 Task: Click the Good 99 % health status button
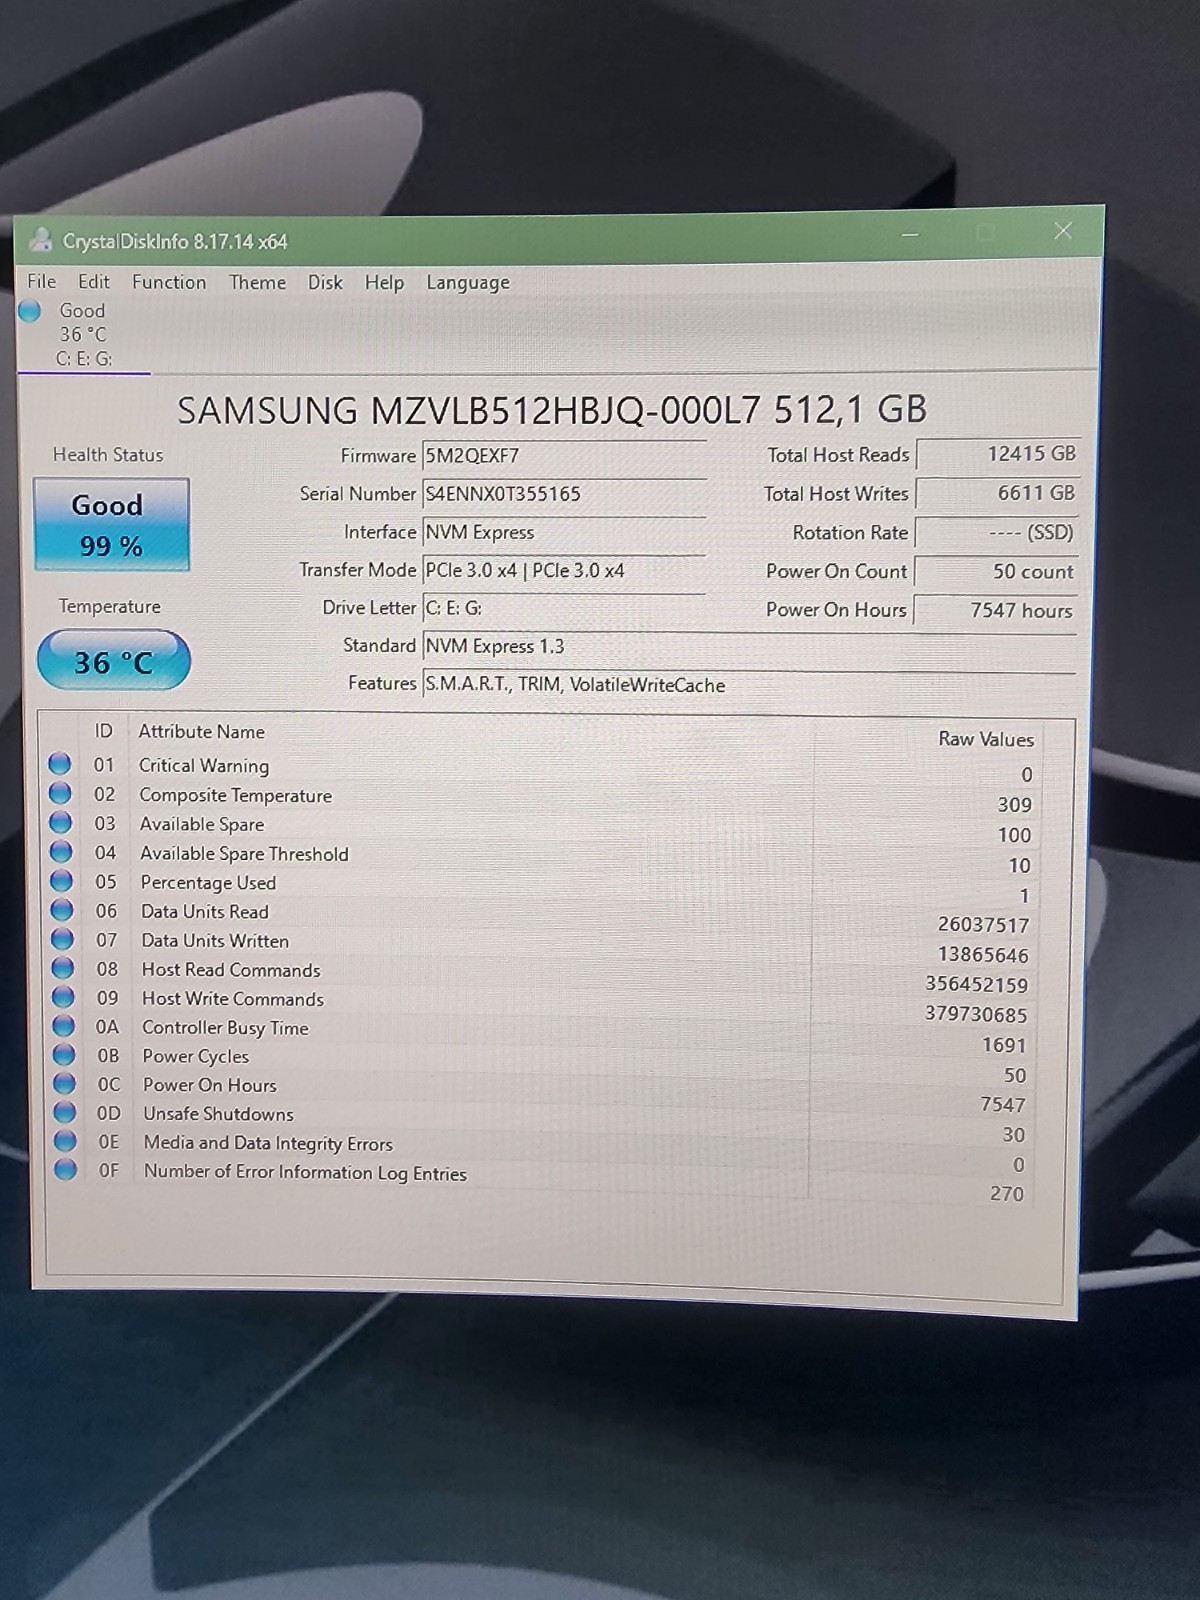tap(111, 525)
